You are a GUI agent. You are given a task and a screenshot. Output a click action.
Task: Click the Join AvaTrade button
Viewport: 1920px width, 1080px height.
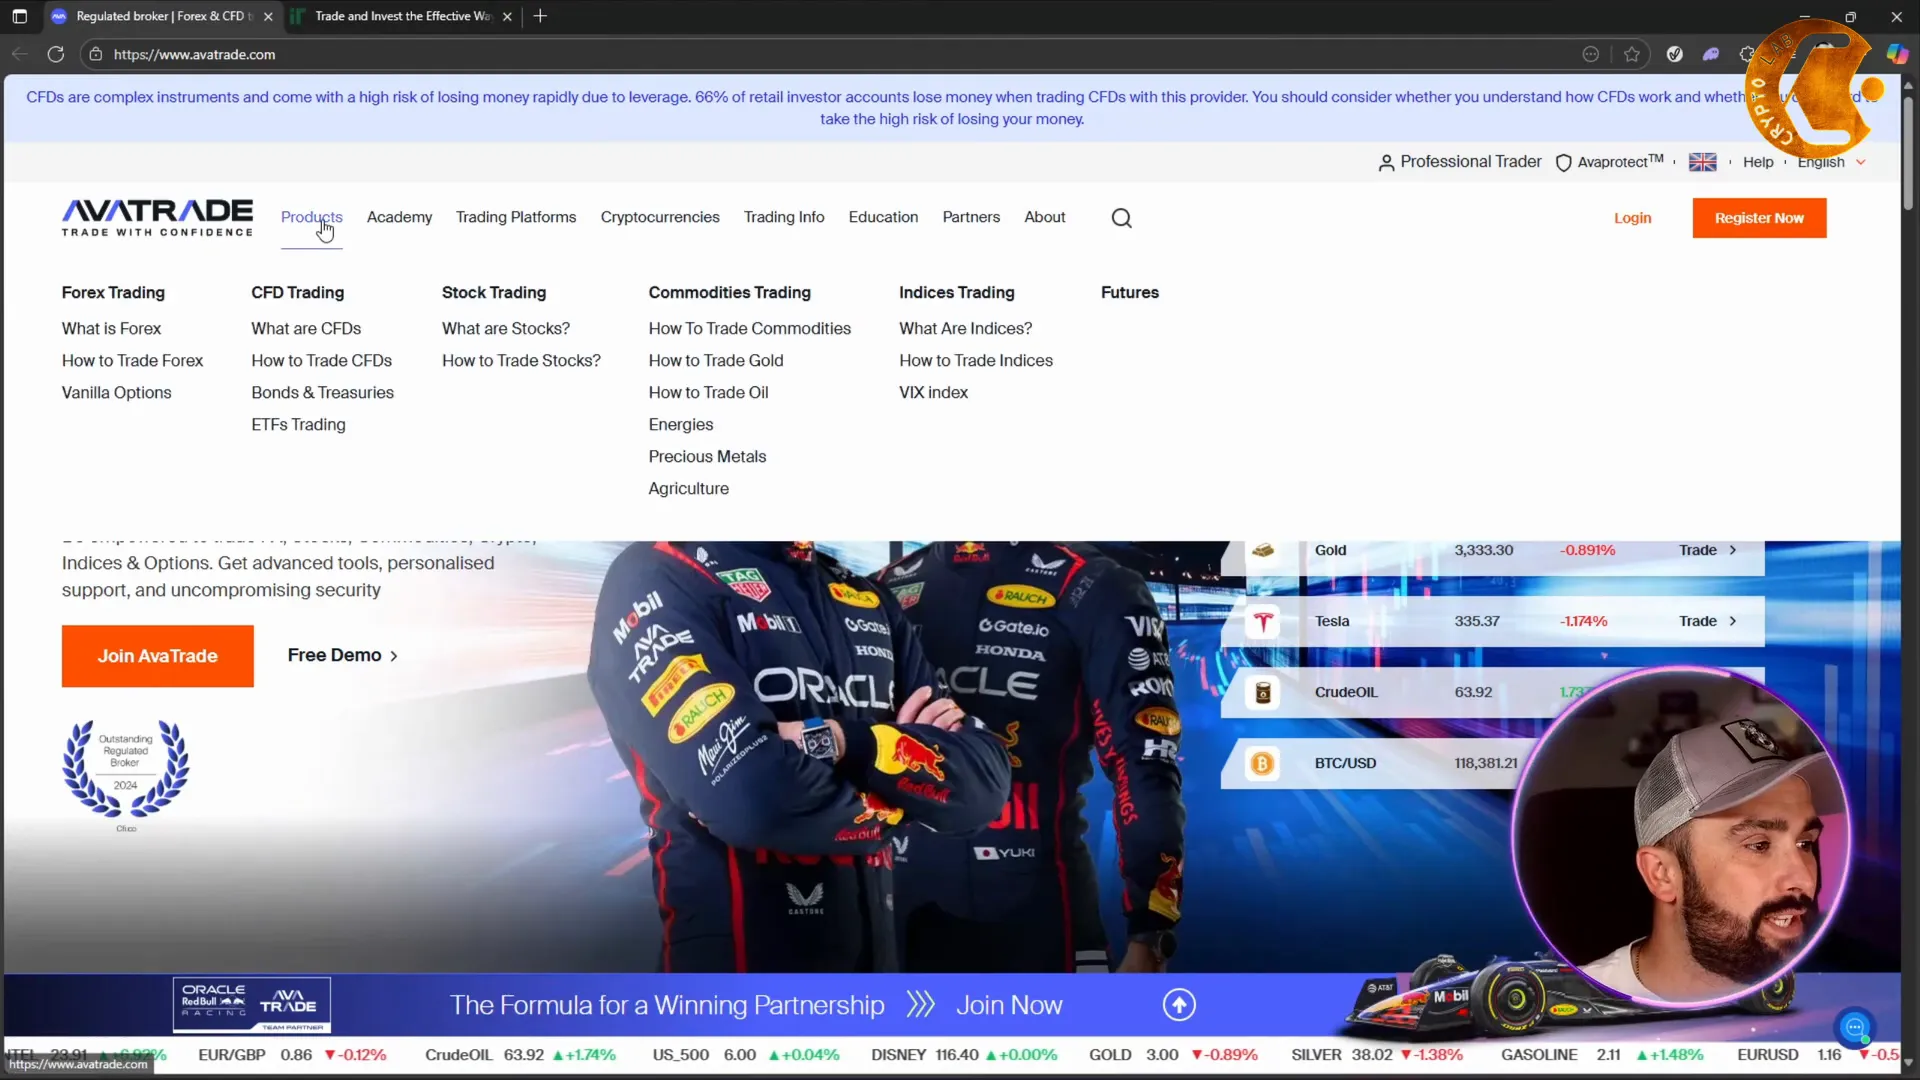157,656
